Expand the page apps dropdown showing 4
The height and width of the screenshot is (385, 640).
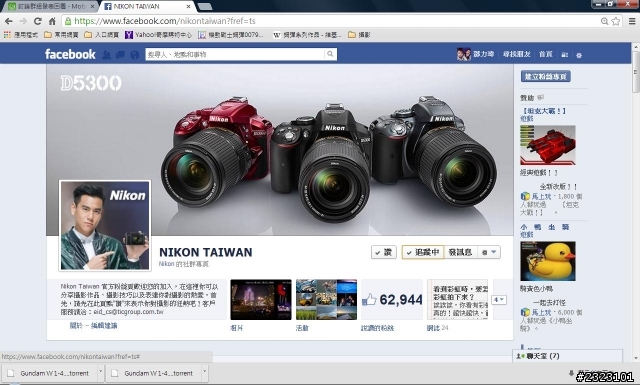pos(499,300)
